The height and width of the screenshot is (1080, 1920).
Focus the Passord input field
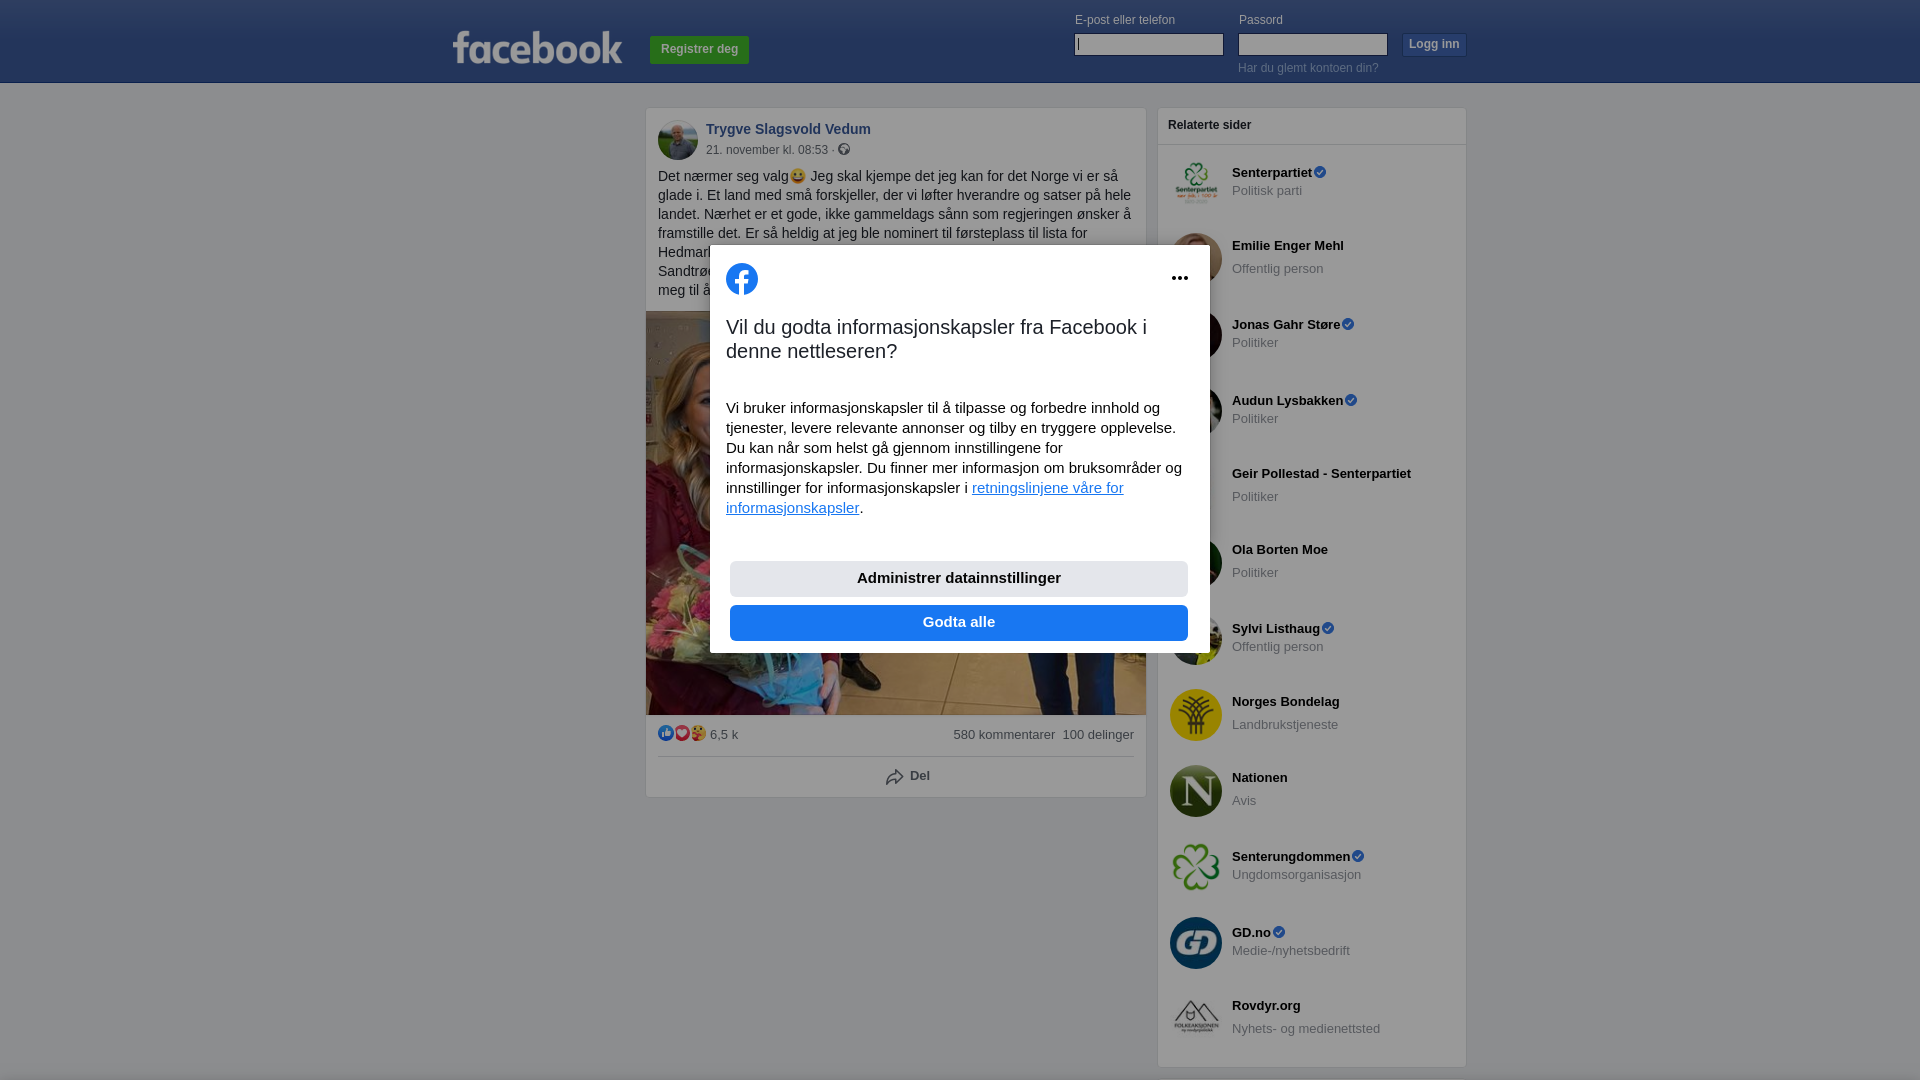click(1313, 44)
